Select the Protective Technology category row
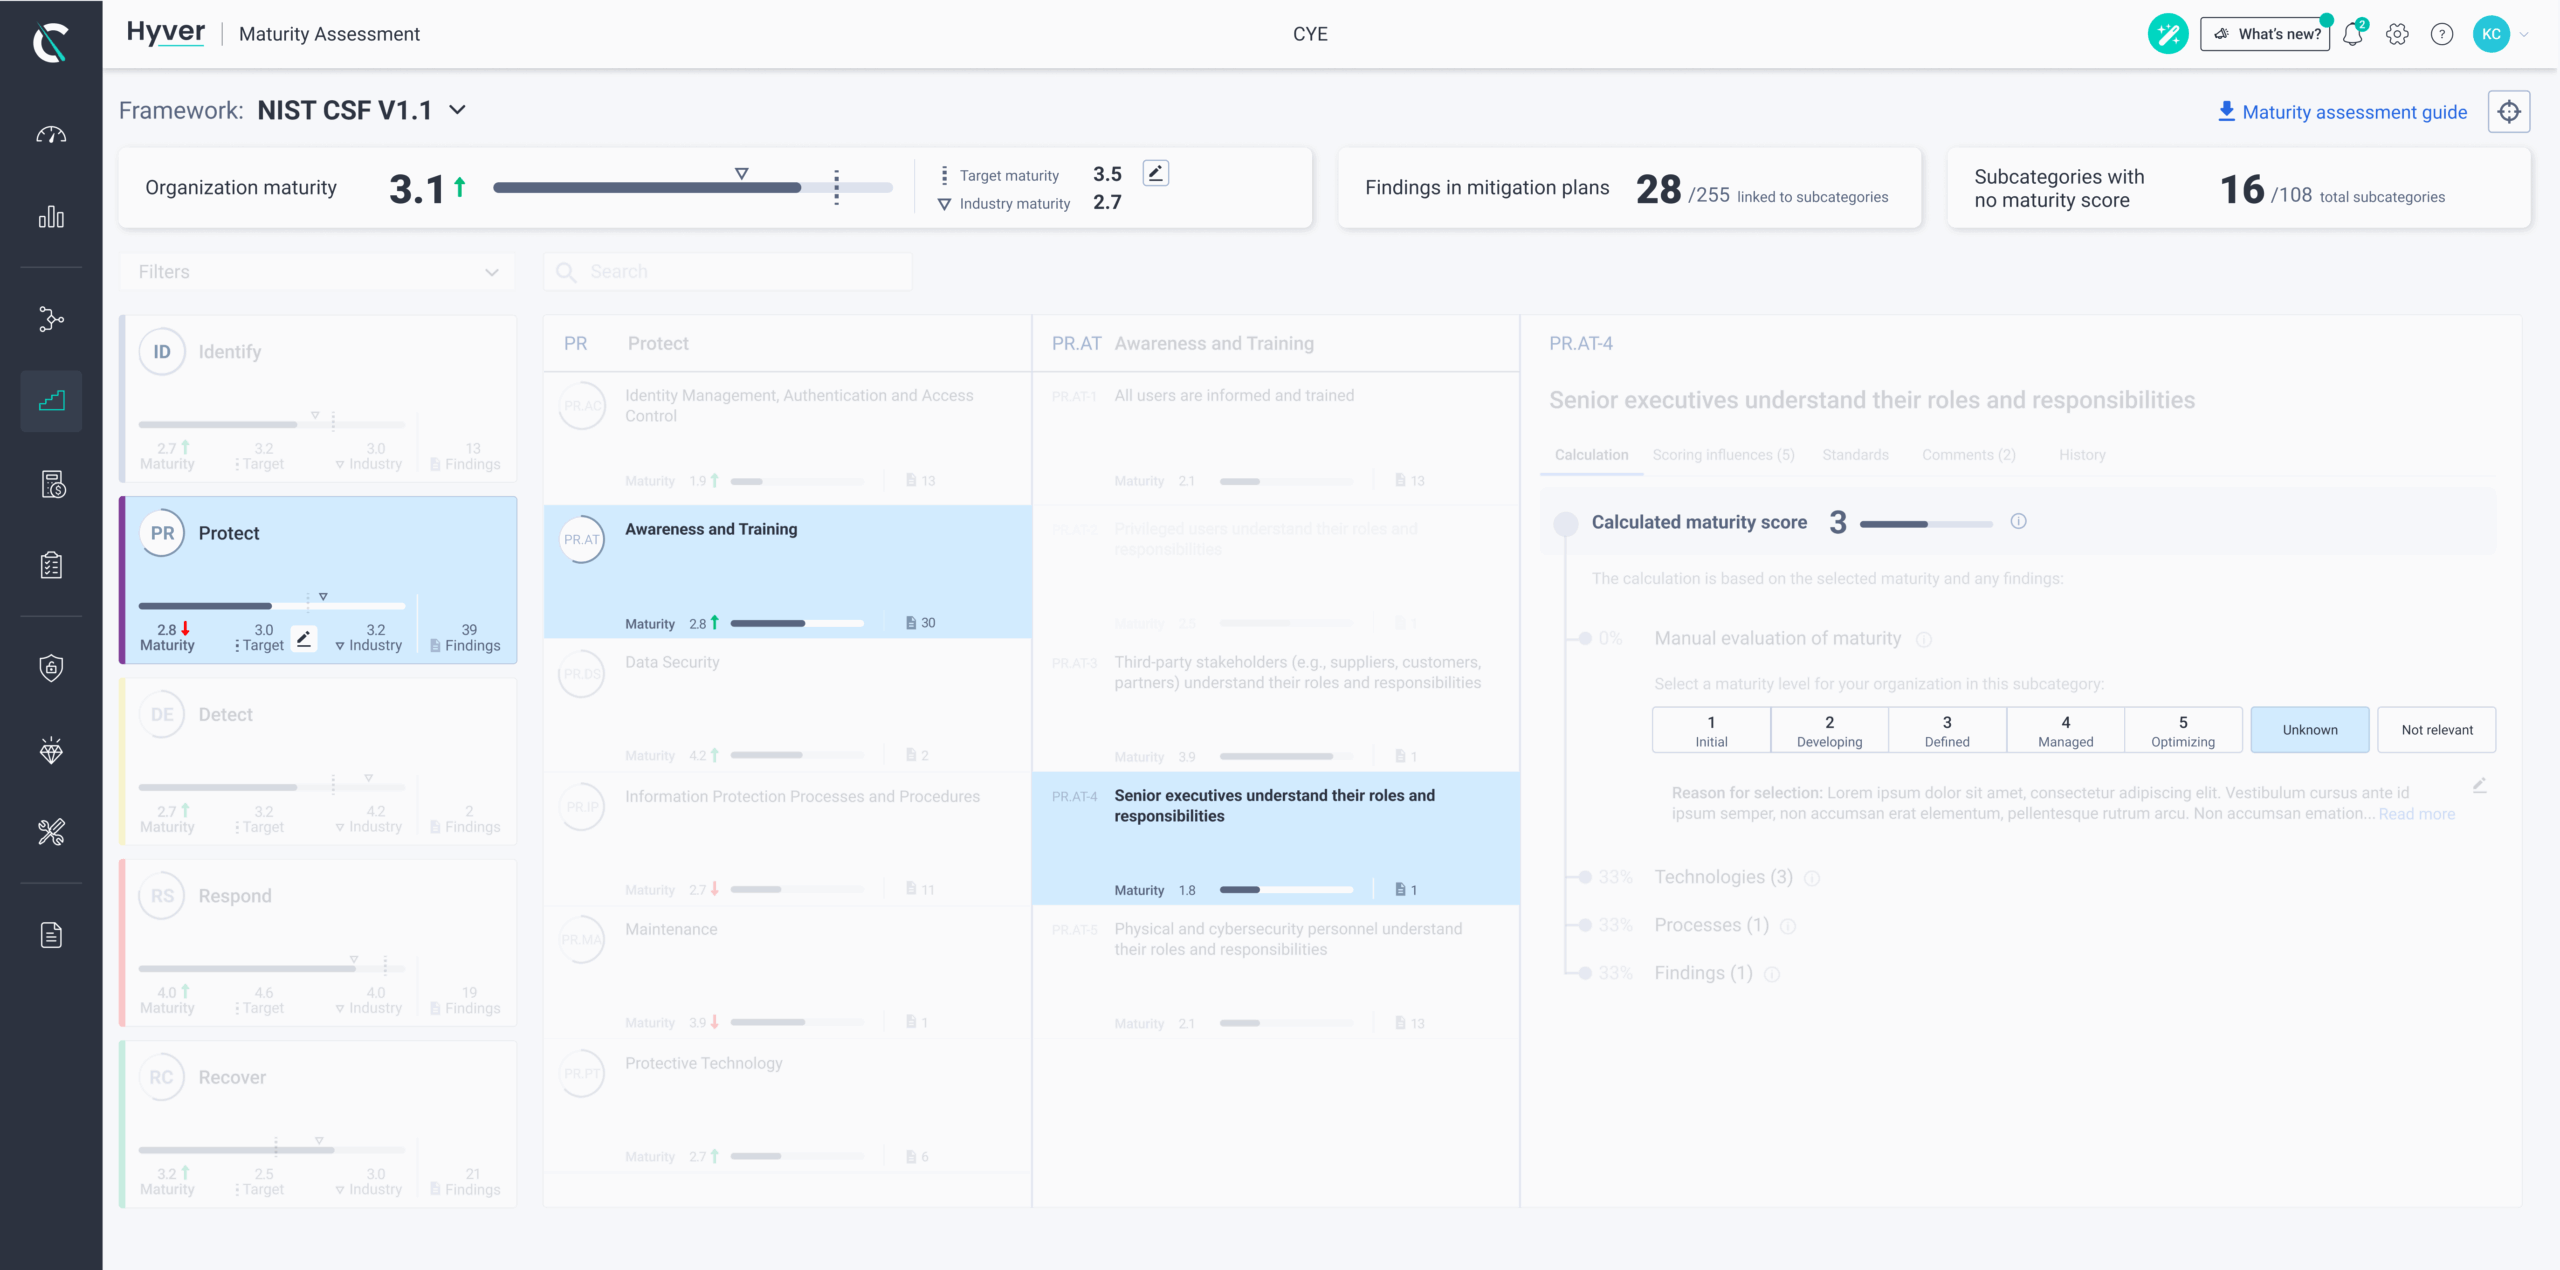The height and width of the screenshot is (1270, 2560). click(787, 1107)
